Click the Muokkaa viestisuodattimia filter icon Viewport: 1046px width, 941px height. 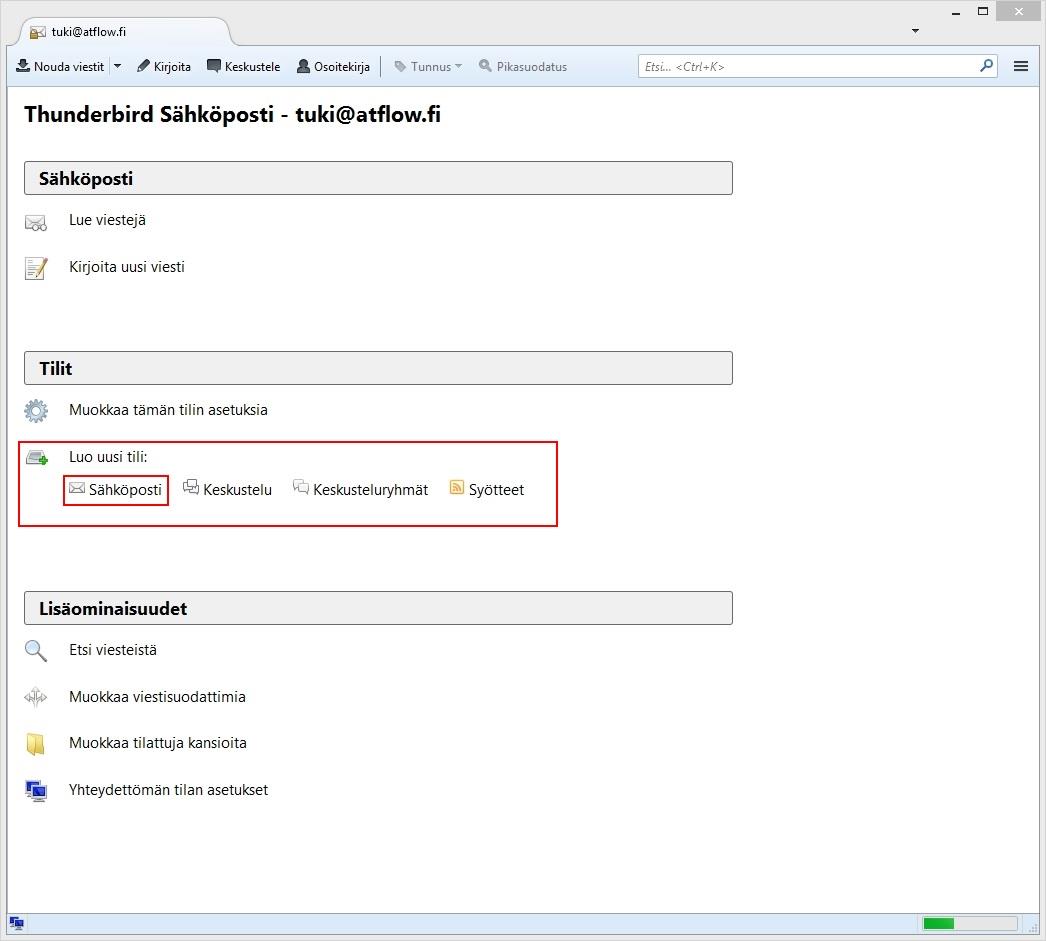36,698
